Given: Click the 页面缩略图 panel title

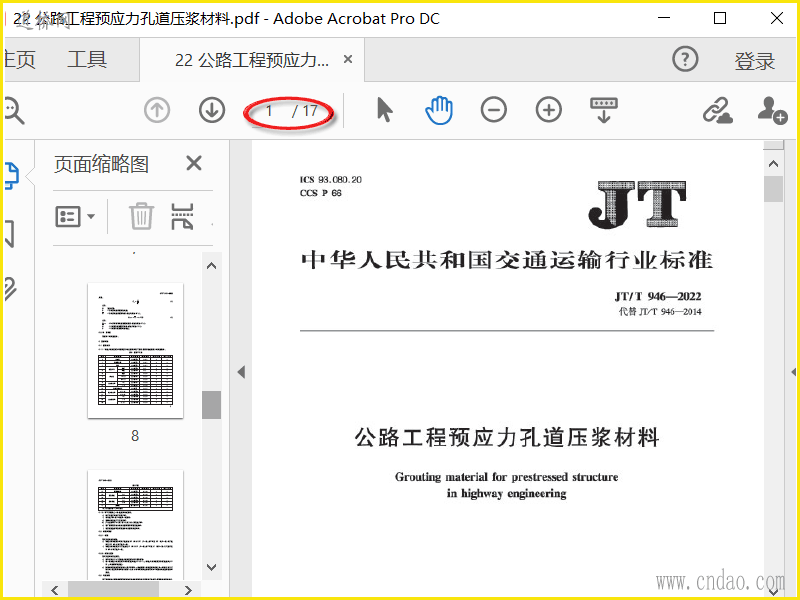Looking at the screenshot, I should [102, 164].
